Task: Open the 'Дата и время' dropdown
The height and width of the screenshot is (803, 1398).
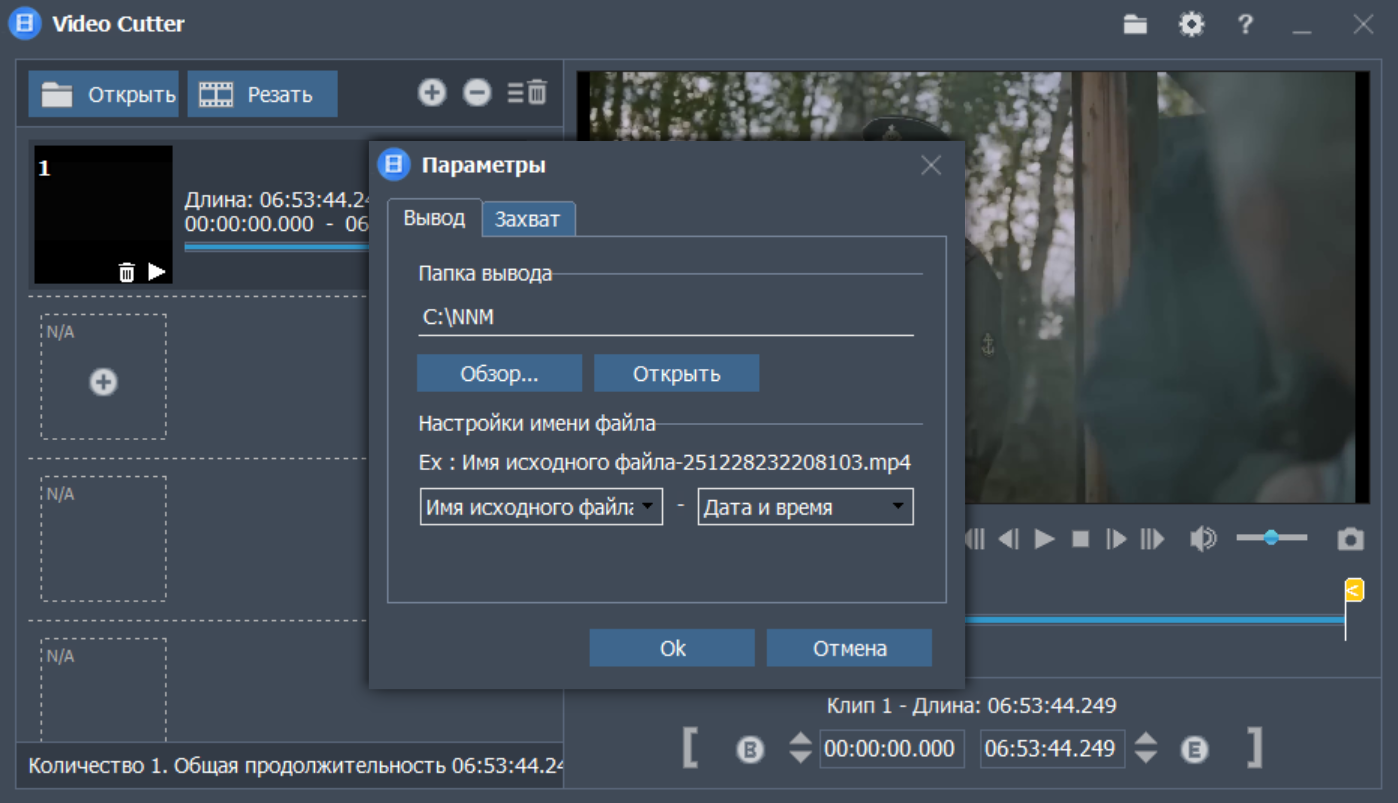Action: (x=805, y=507)
